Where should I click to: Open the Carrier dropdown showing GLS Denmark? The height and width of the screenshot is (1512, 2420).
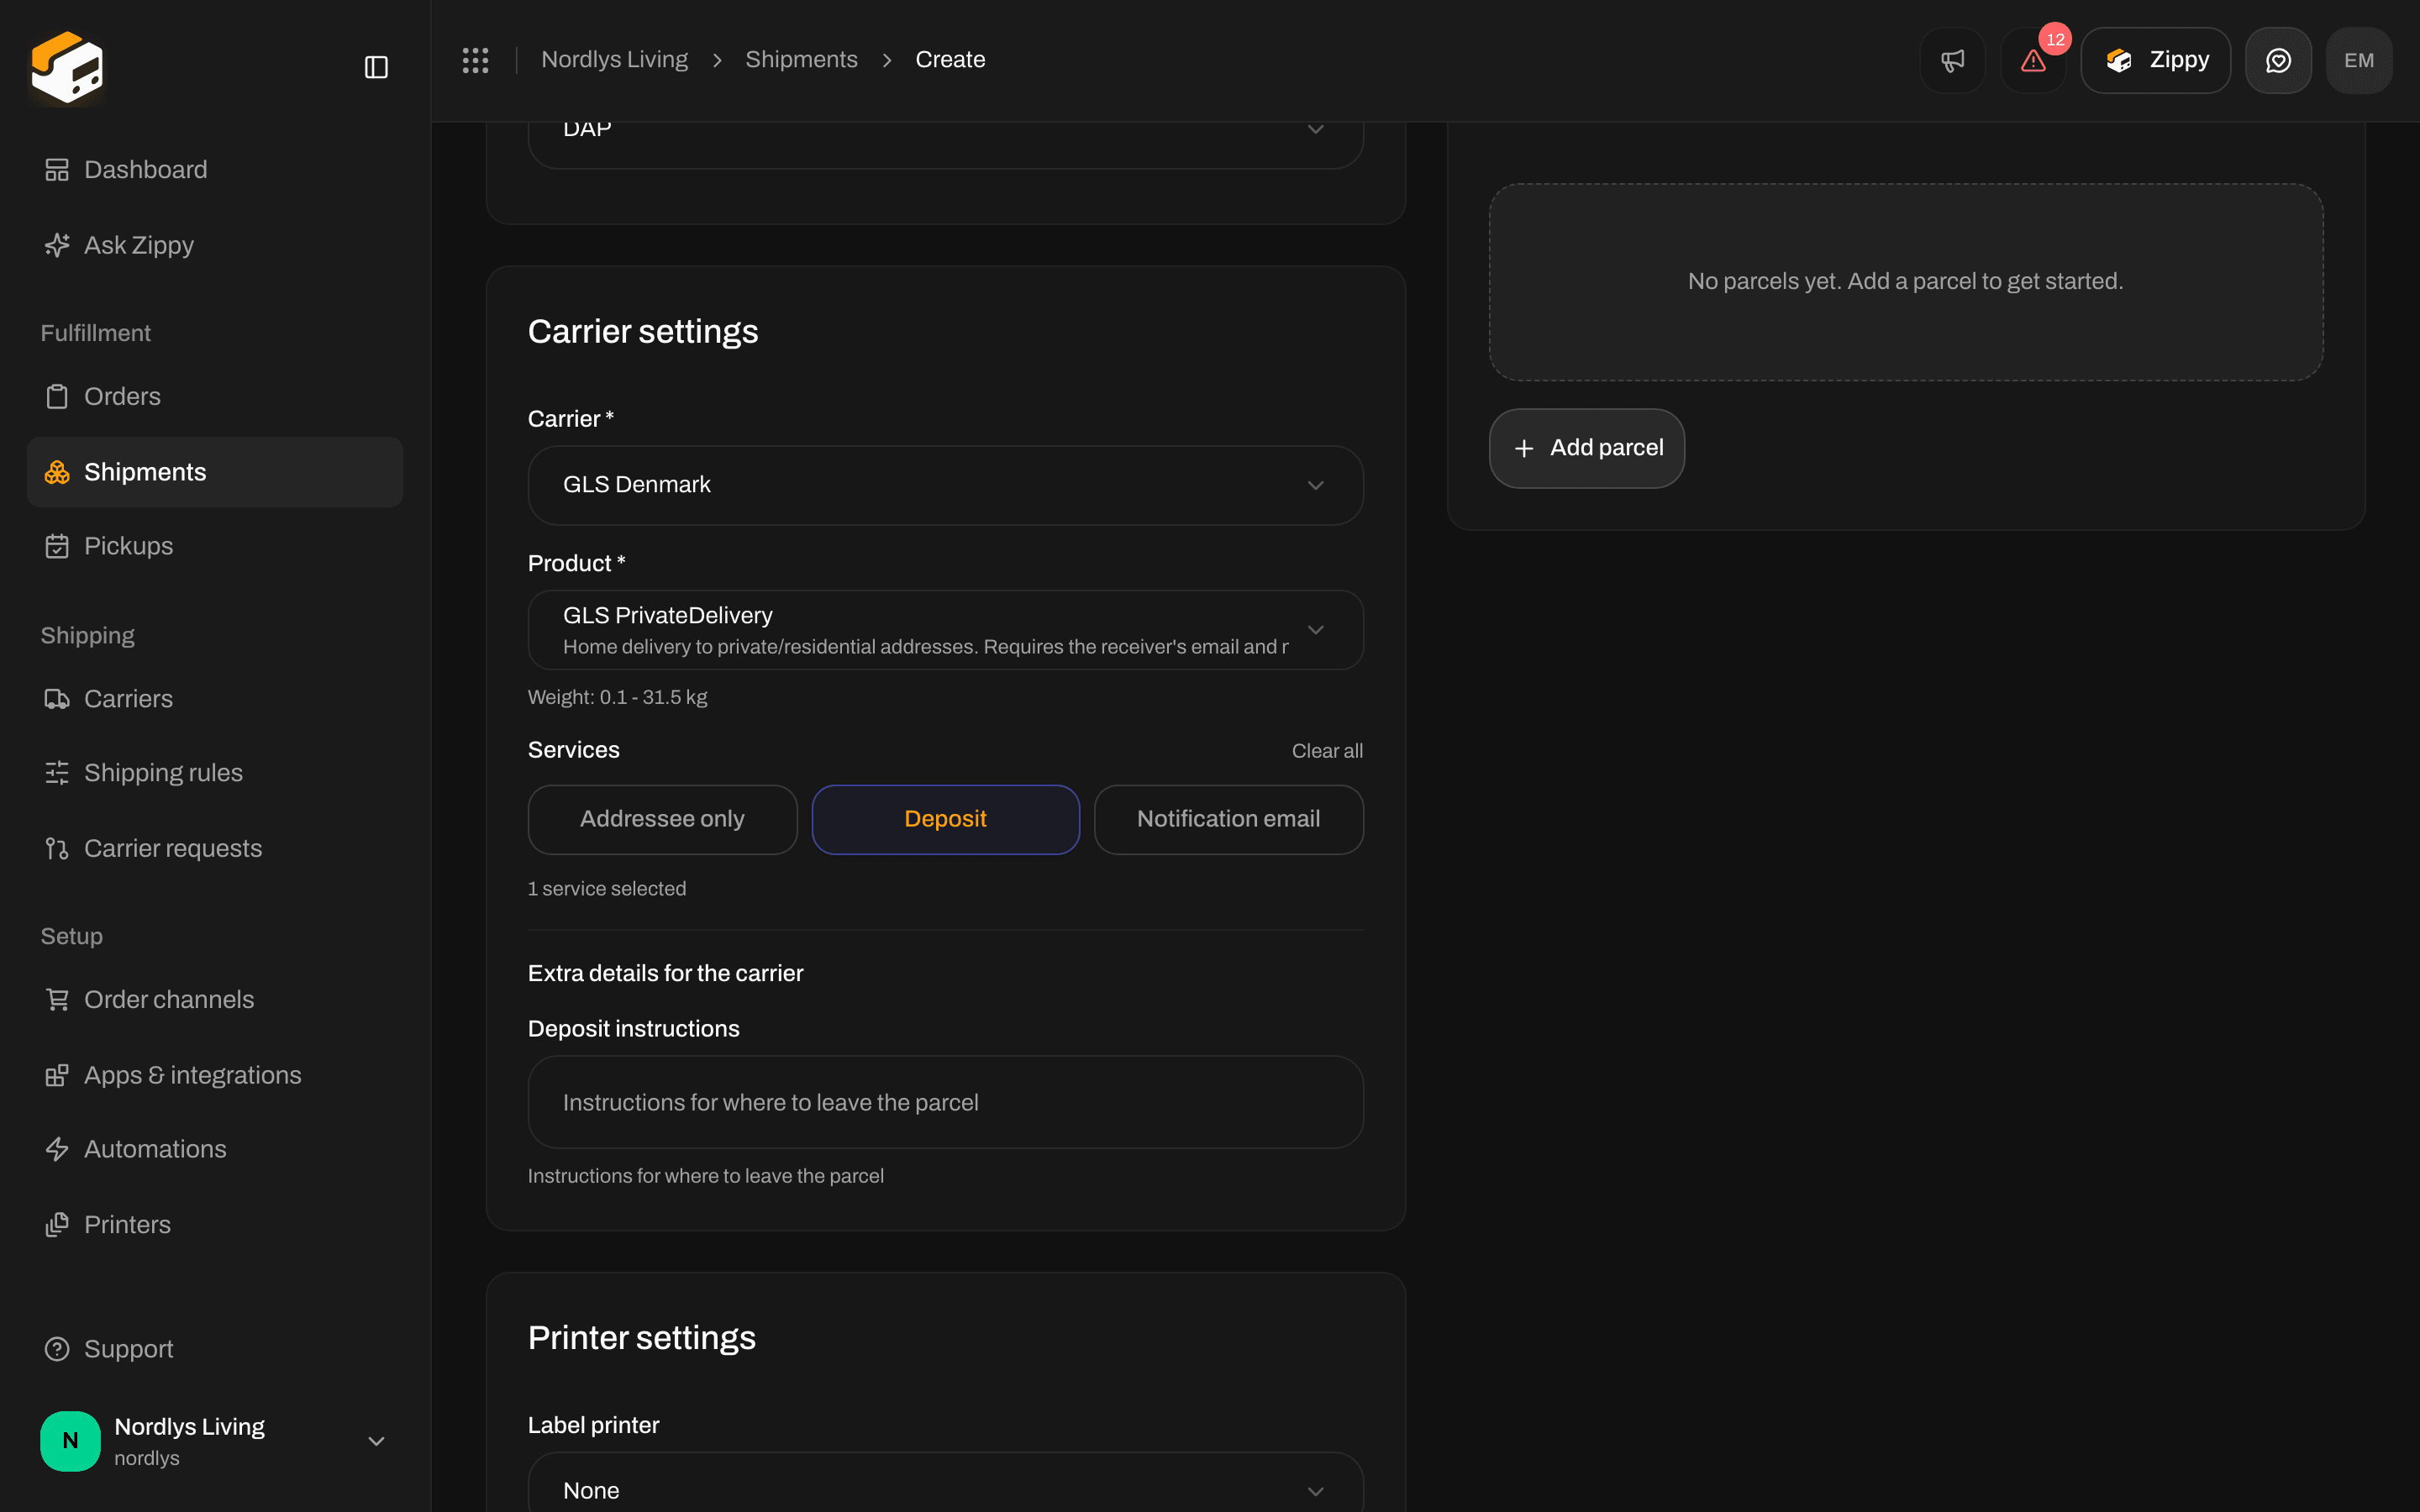click(945, 485)
